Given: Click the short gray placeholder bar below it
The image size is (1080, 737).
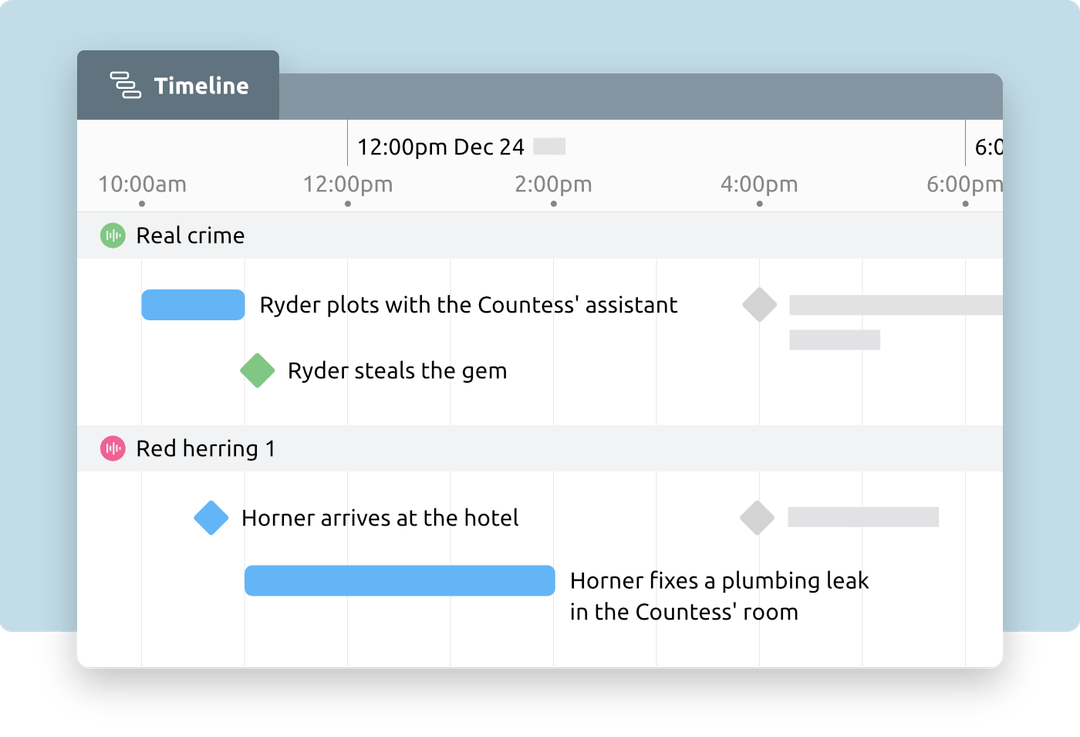Looking at the screenshot, I should coord(835,339).
